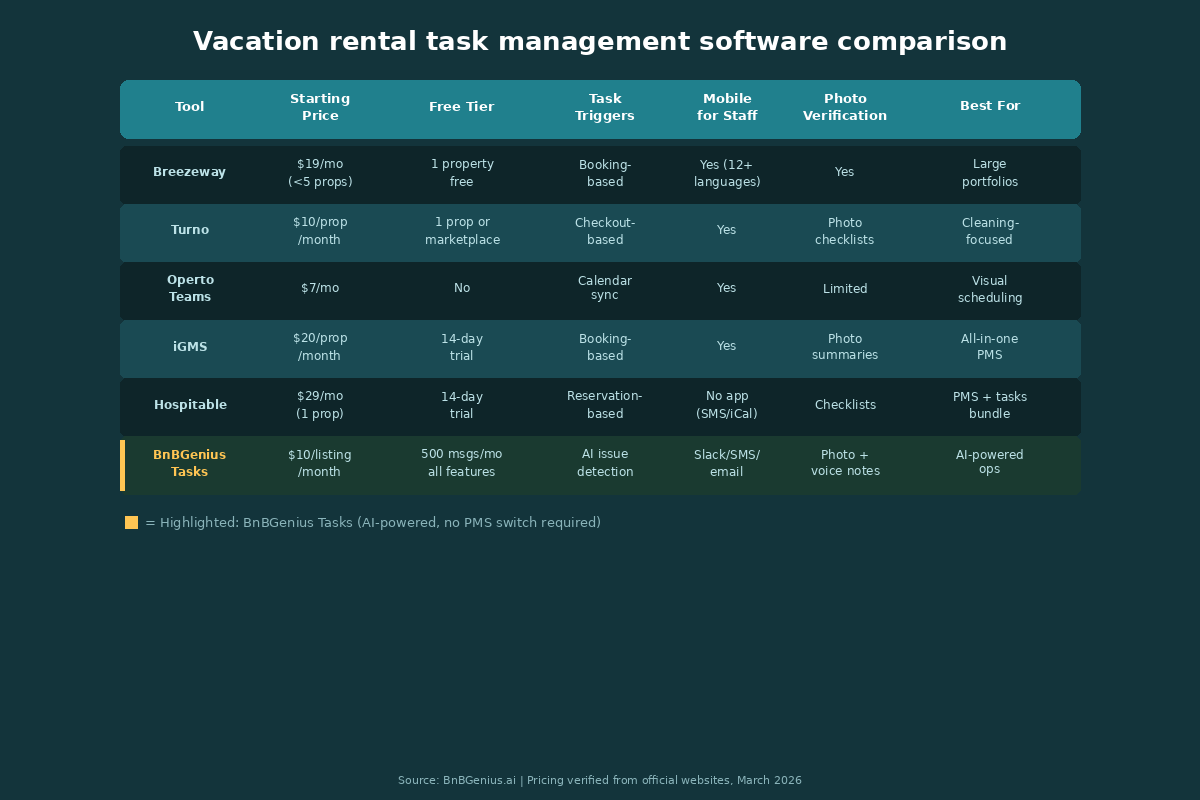1200x800 pixels.
Task: Click the '500 msgs/mo all features' cell
Action: 461,463
